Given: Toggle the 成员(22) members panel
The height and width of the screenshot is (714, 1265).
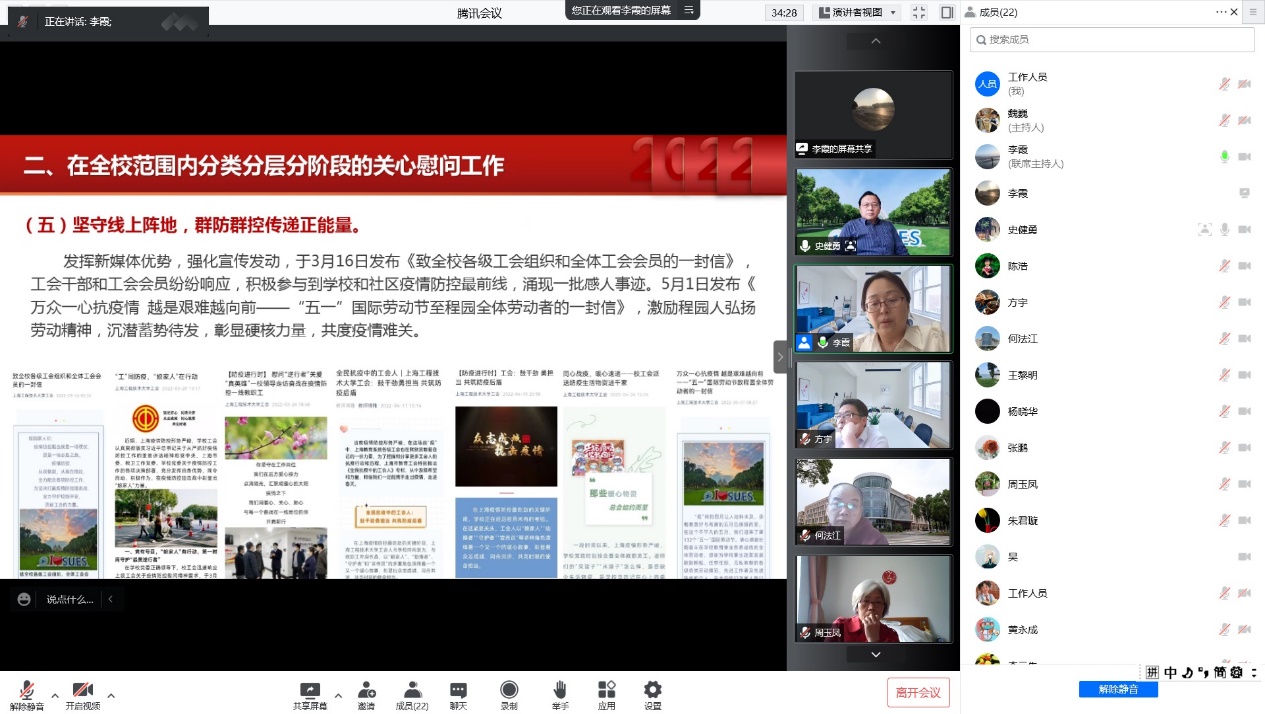Looking at the screenshot, I should (x=412, y=691).
